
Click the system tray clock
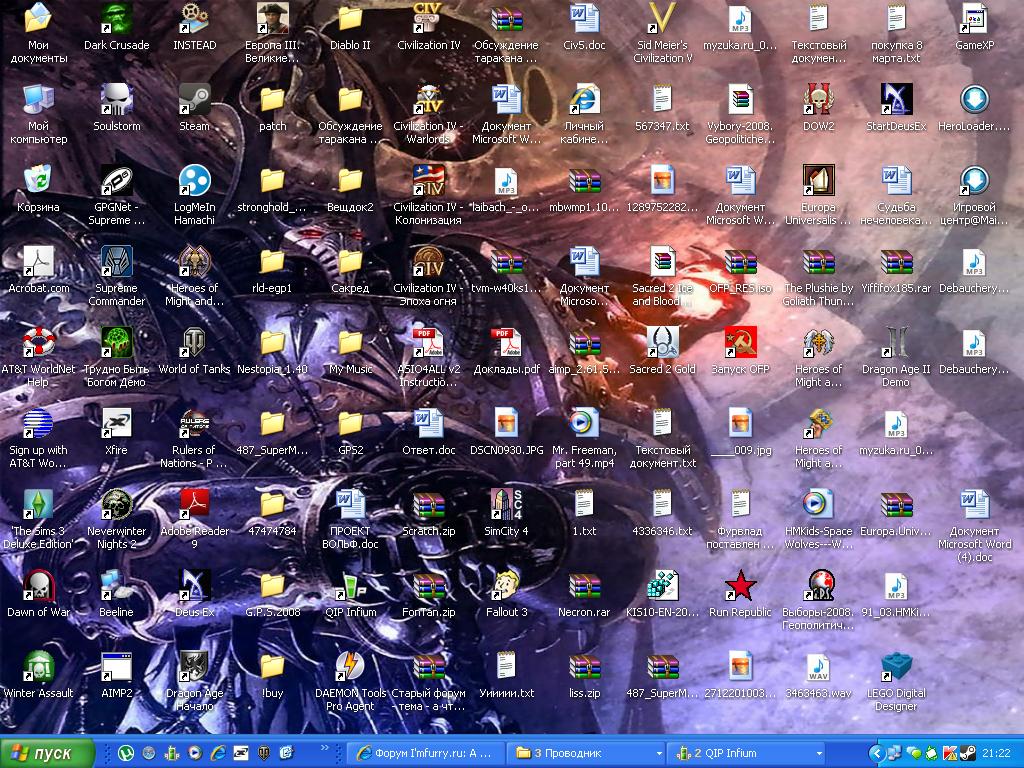click(996, 753)
